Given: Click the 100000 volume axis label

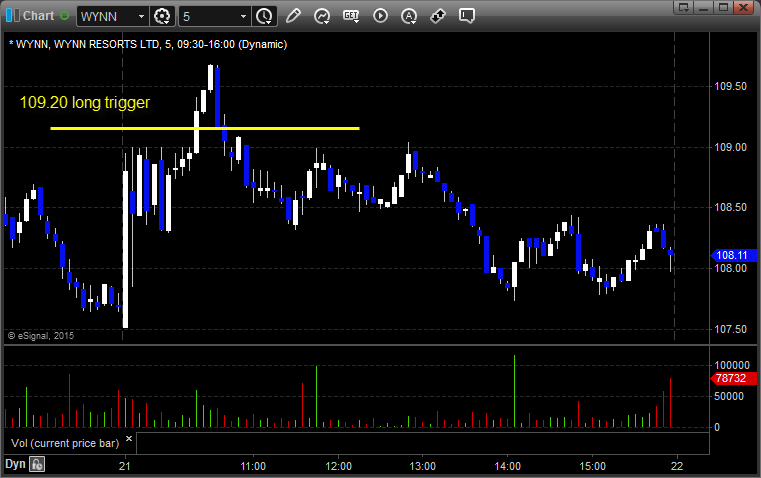Looking at the screenshot, I should point(732,365).
